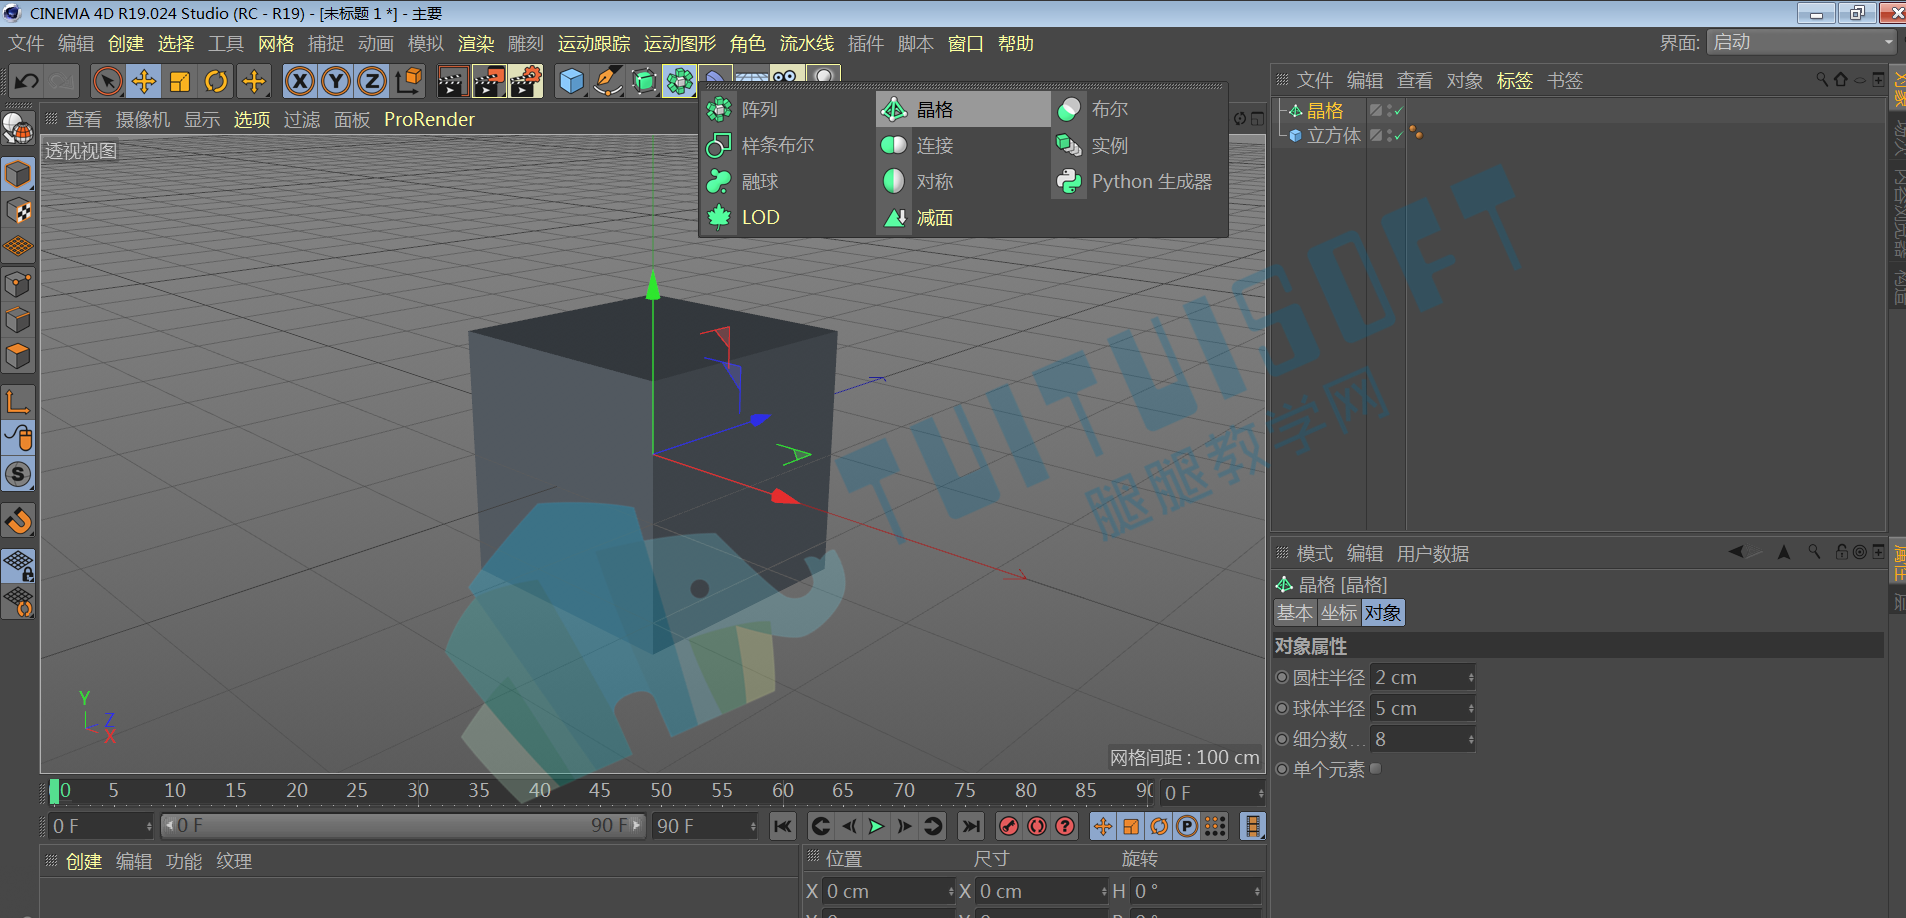The image size is (1906, 918).
Task: Open the 渲染 menu
Action: 476,43
